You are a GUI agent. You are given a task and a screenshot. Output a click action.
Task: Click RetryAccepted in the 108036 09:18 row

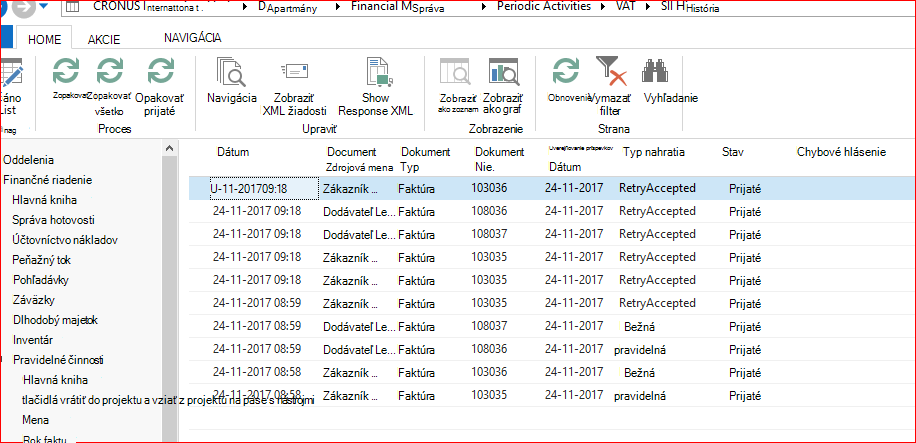click(657, 211)
